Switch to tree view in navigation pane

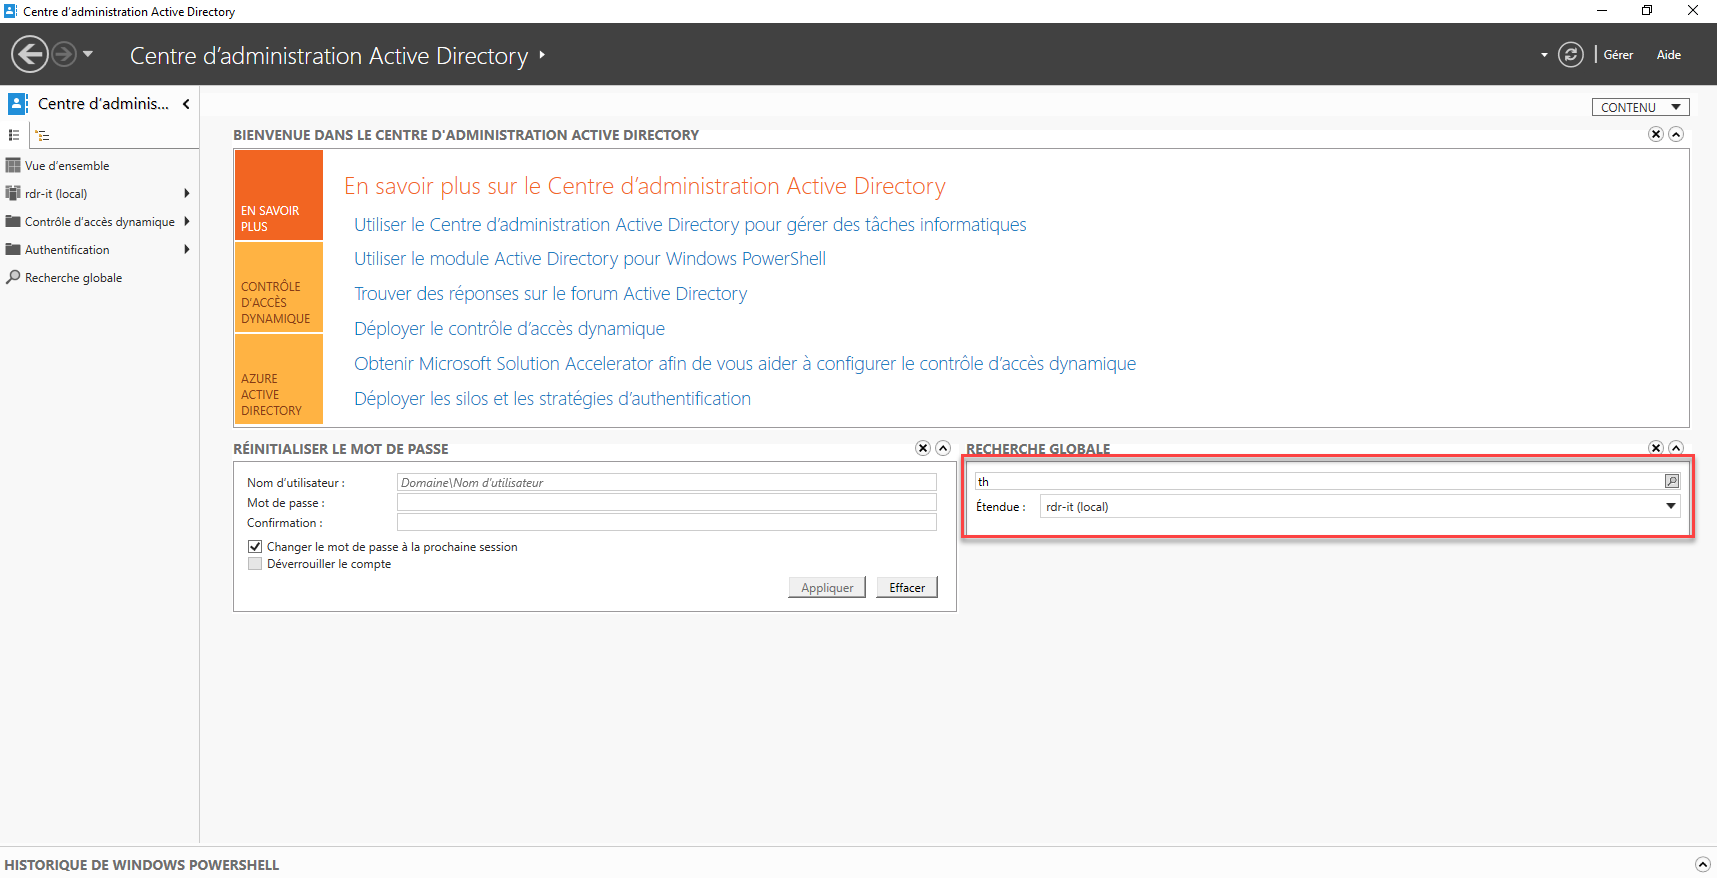pos(42,135)
